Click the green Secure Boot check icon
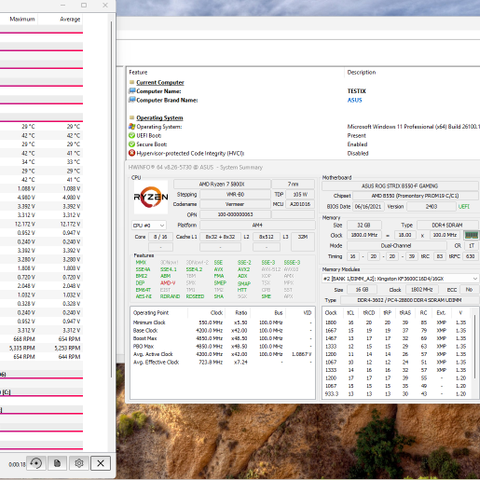The image size is (480, 480). pyautogui.click(x=132, y=144)
